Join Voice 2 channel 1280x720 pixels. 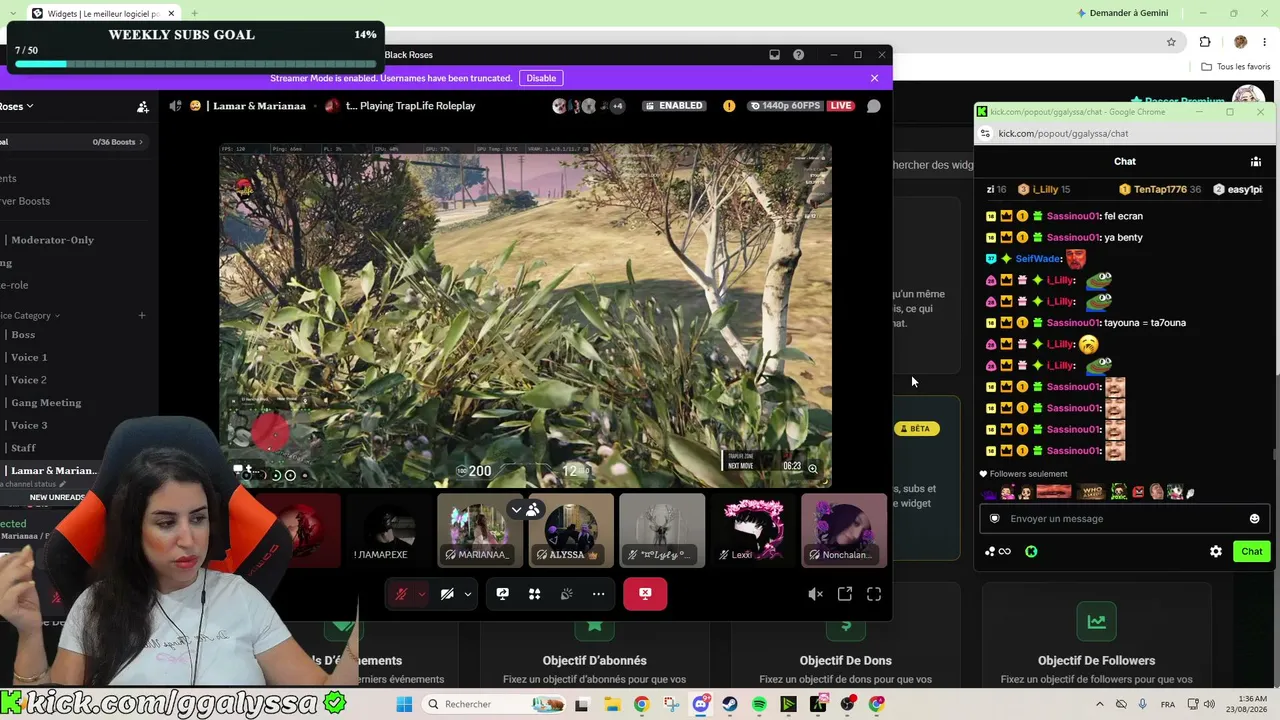click(x=29, y=380)
